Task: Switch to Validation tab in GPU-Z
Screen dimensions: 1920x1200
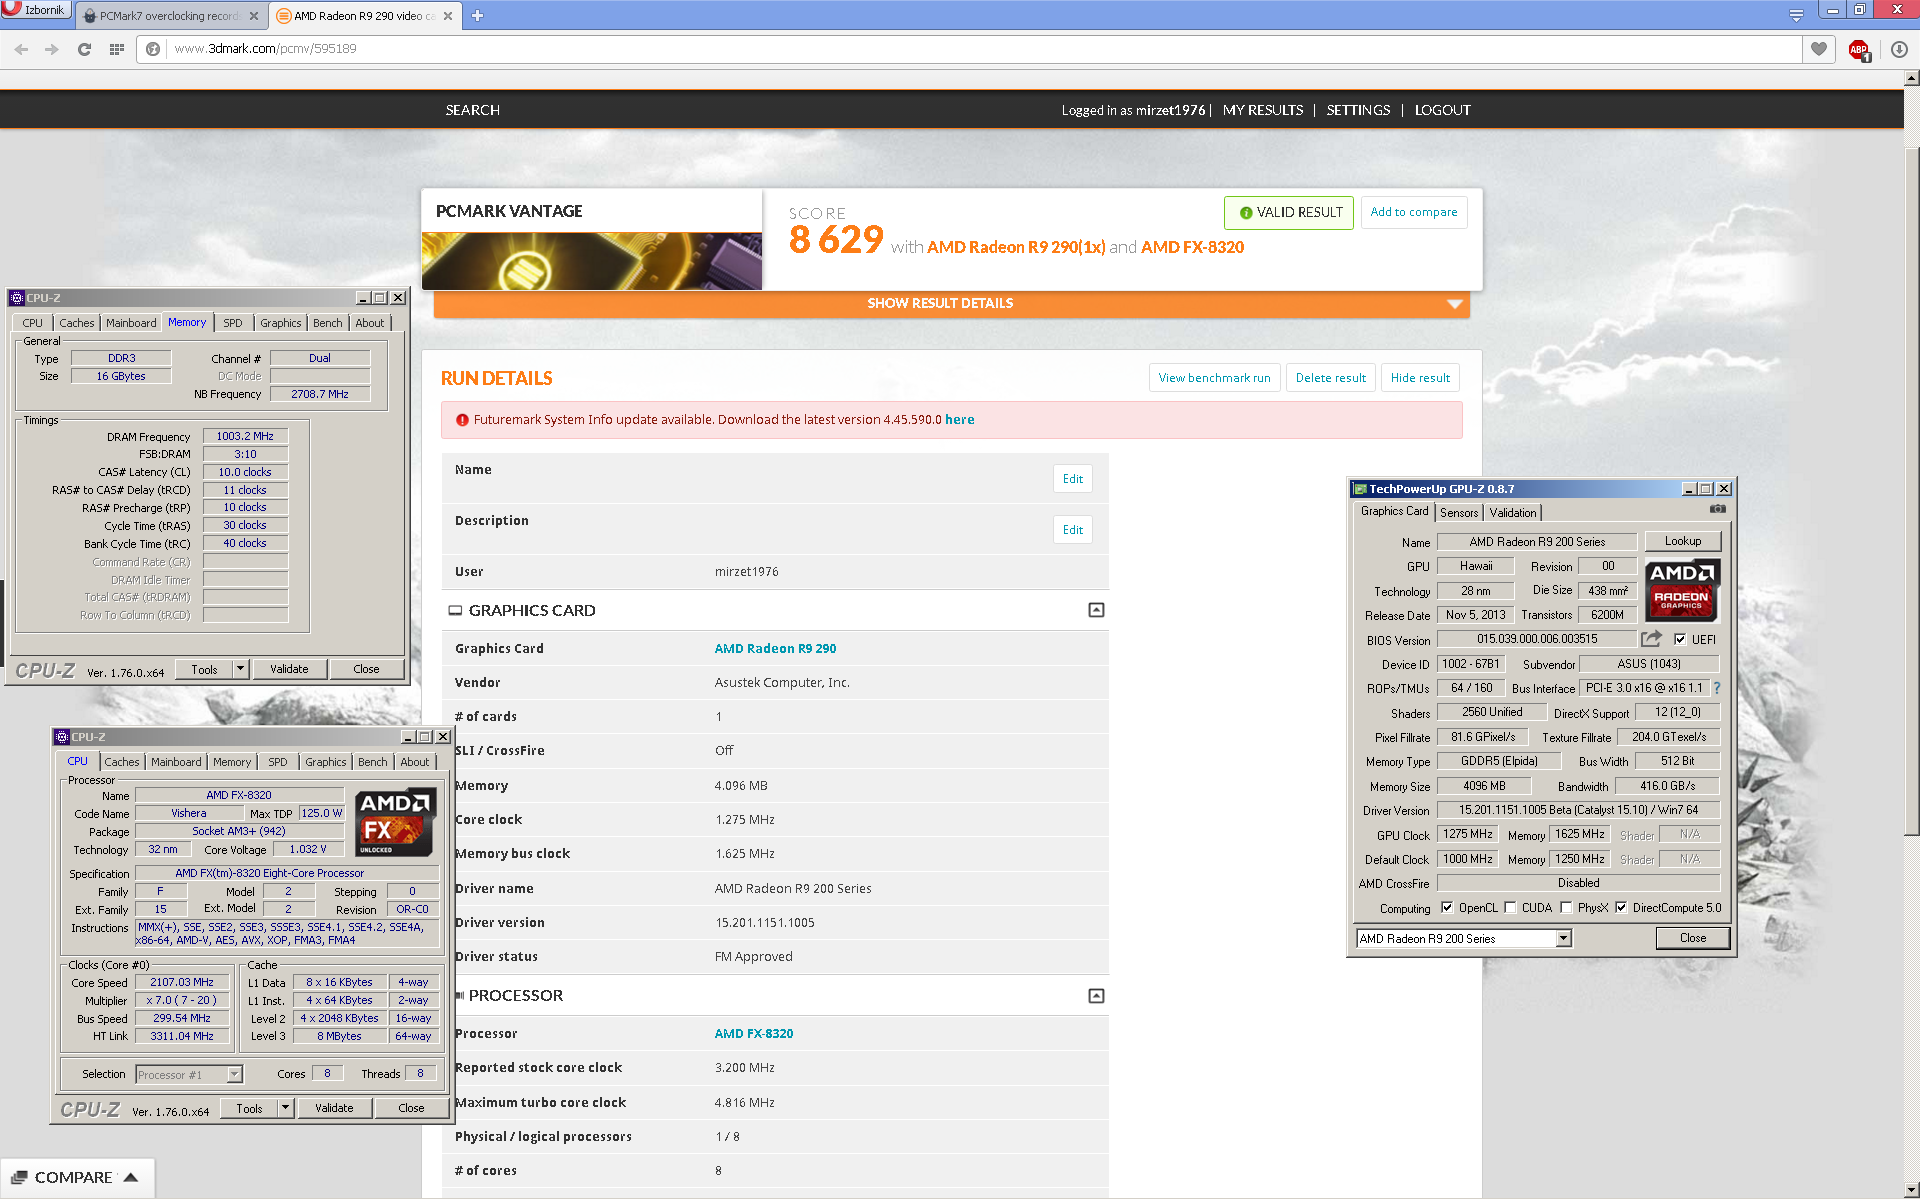Action: point(1513,512)
